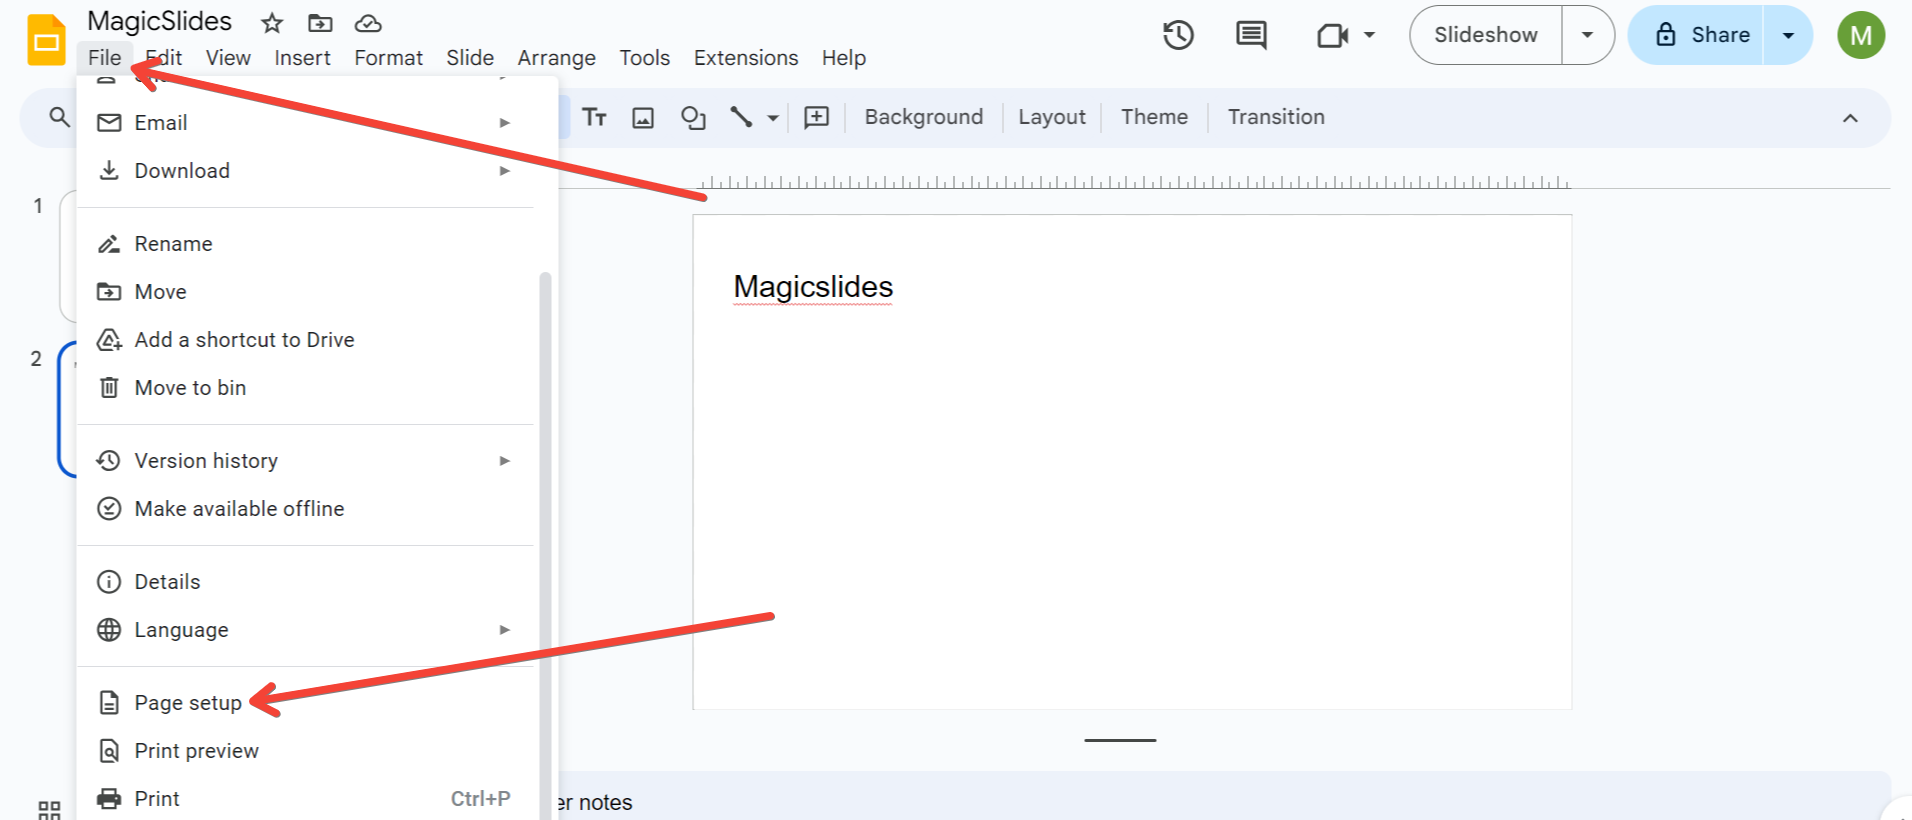Open line tool options dropdown arrow

click(773, 118)
